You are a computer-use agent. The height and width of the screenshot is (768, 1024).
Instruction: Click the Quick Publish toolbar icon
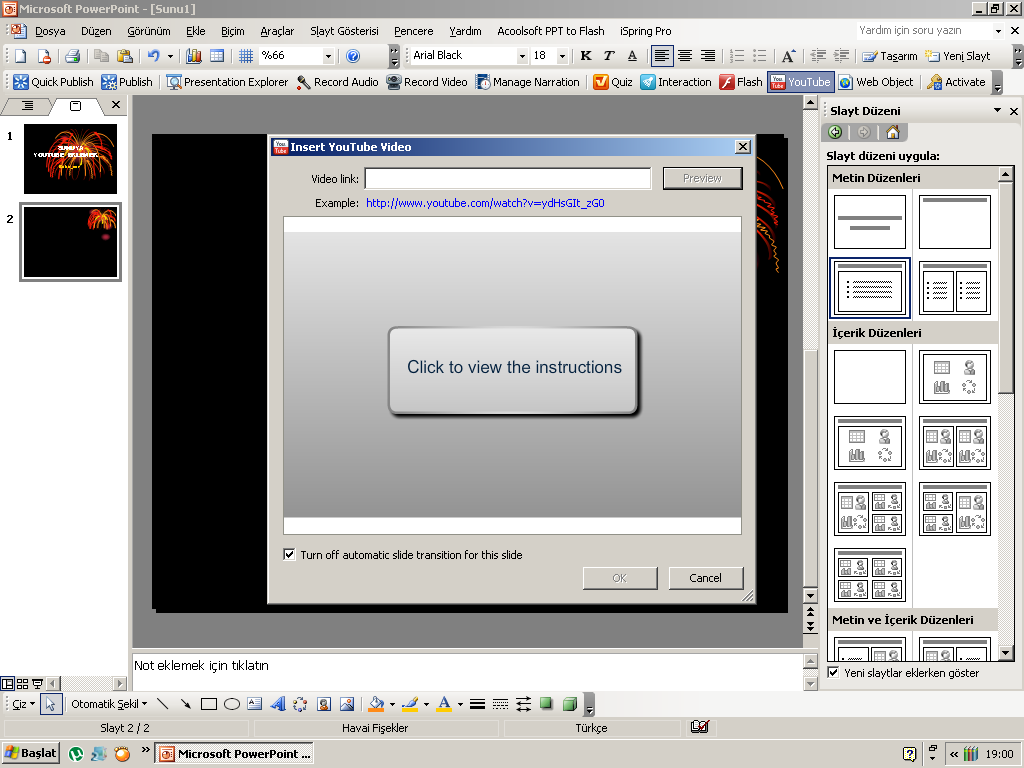(21, 82)
